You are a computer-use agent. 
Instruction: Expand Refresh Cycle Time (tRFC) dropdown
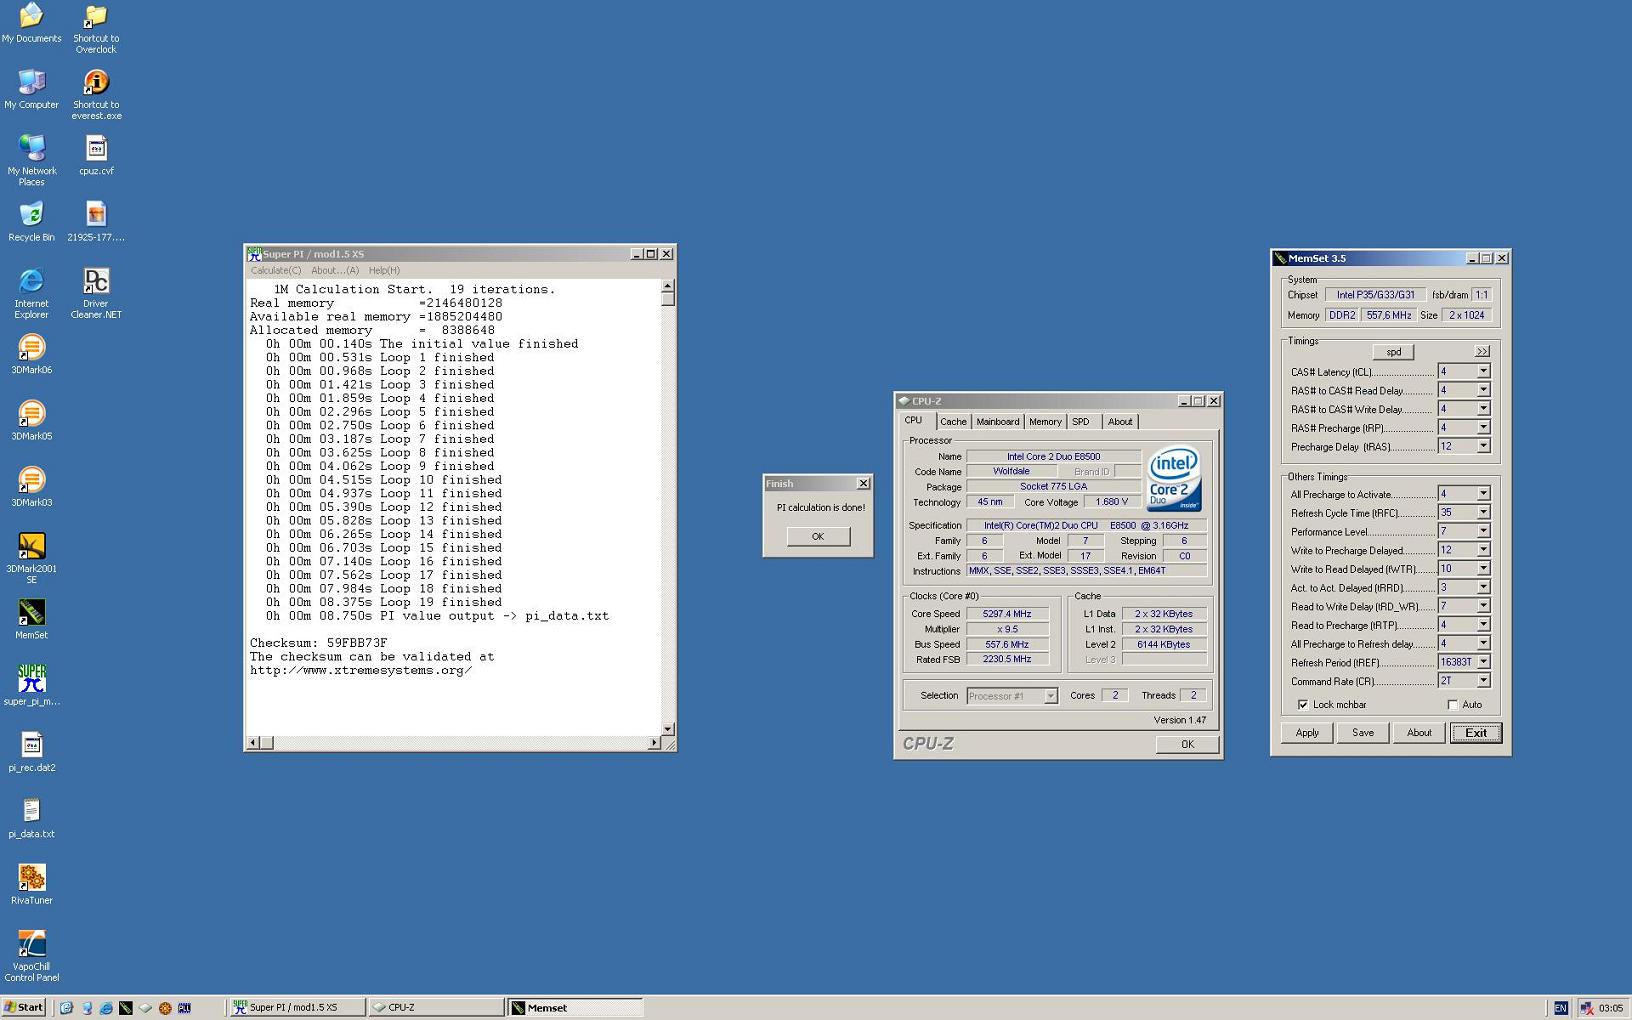point(1483,512)
